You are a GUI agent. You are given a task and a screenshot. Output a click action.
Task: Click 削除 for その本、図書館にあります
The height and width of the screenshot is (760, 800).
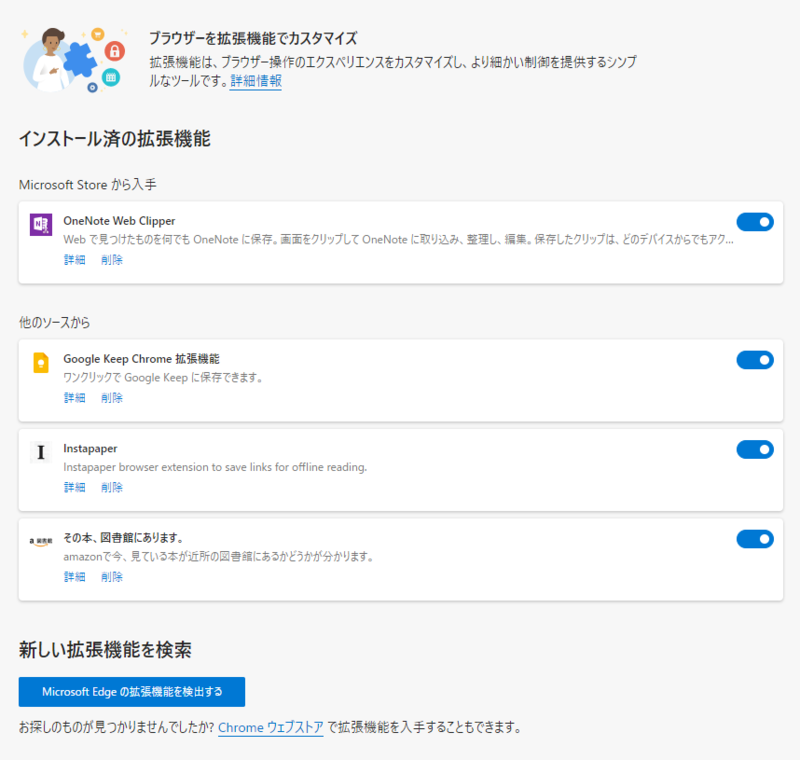point(112,577)
